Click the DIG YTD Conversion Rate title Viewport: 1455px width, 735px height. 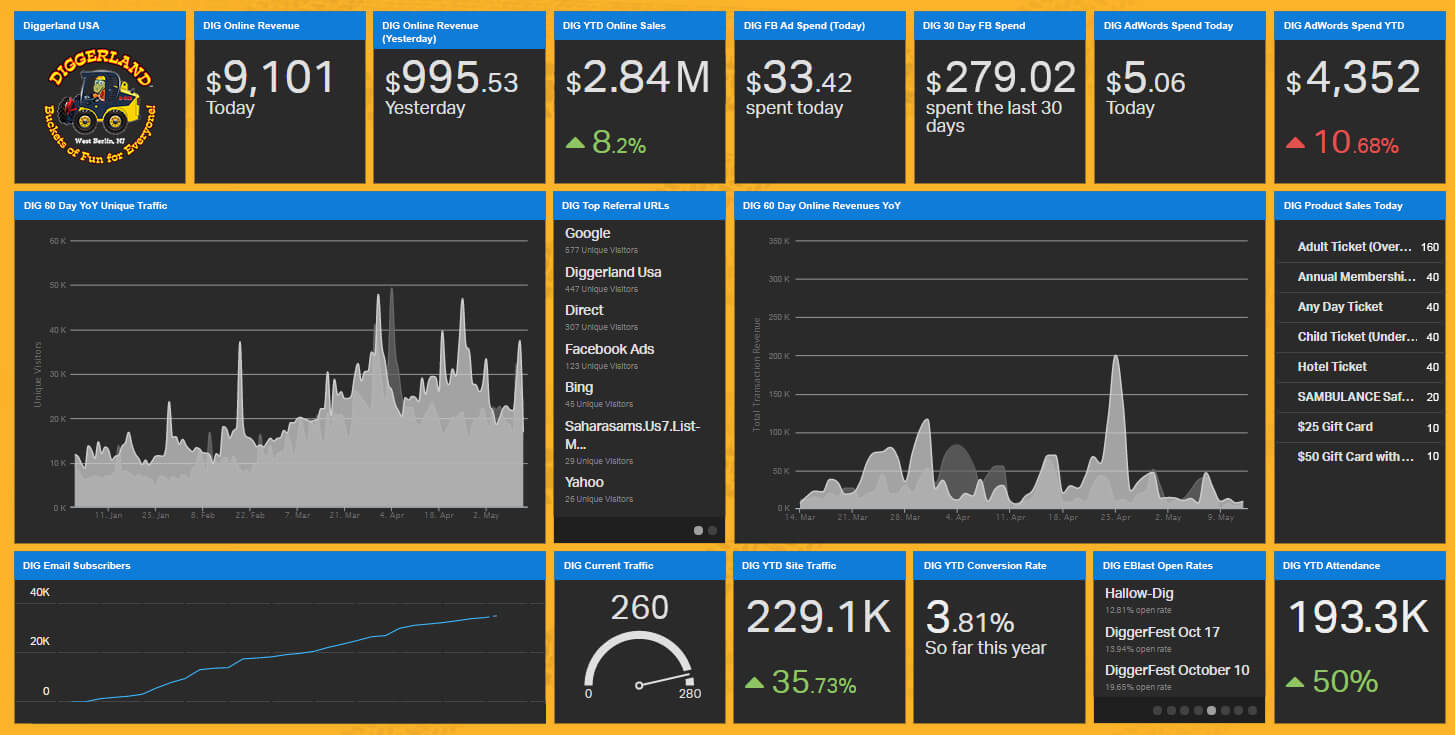(x=985, y=566)
